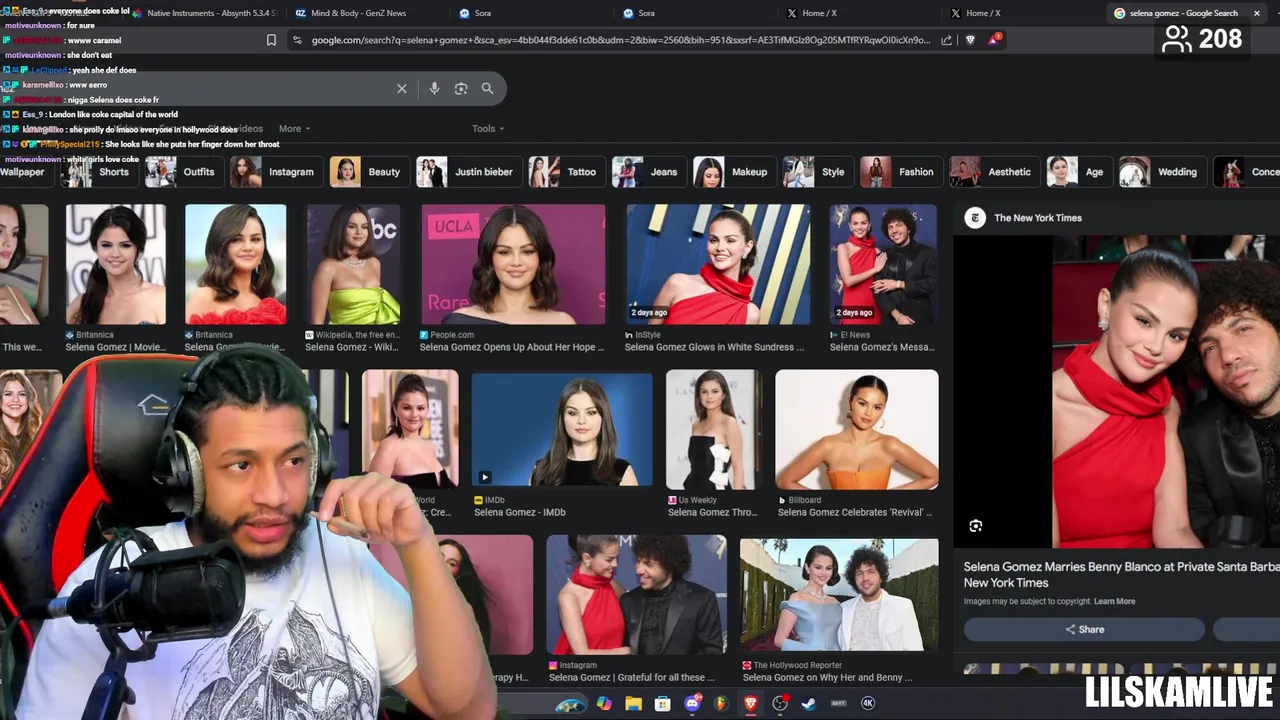Filter images by Aesthetic chip

[993, 172]
